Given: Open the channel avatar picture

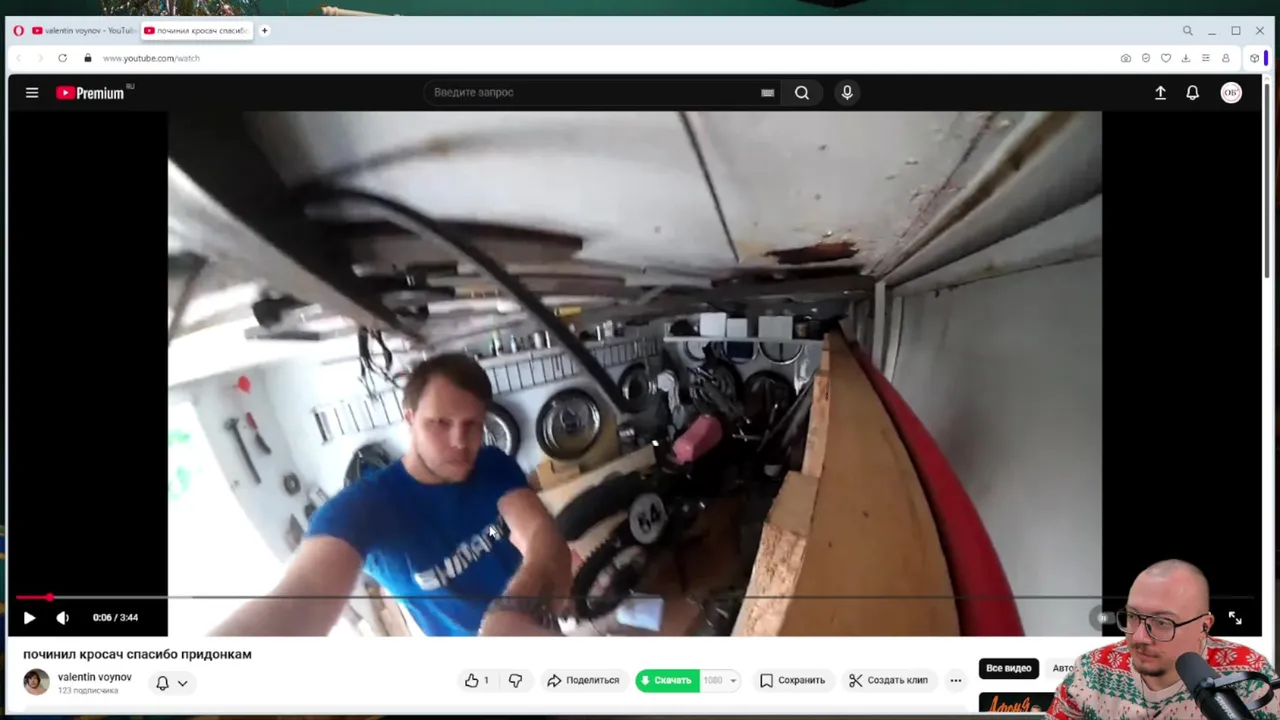Looking at the screenshot, I should click(x=37, y=682).
